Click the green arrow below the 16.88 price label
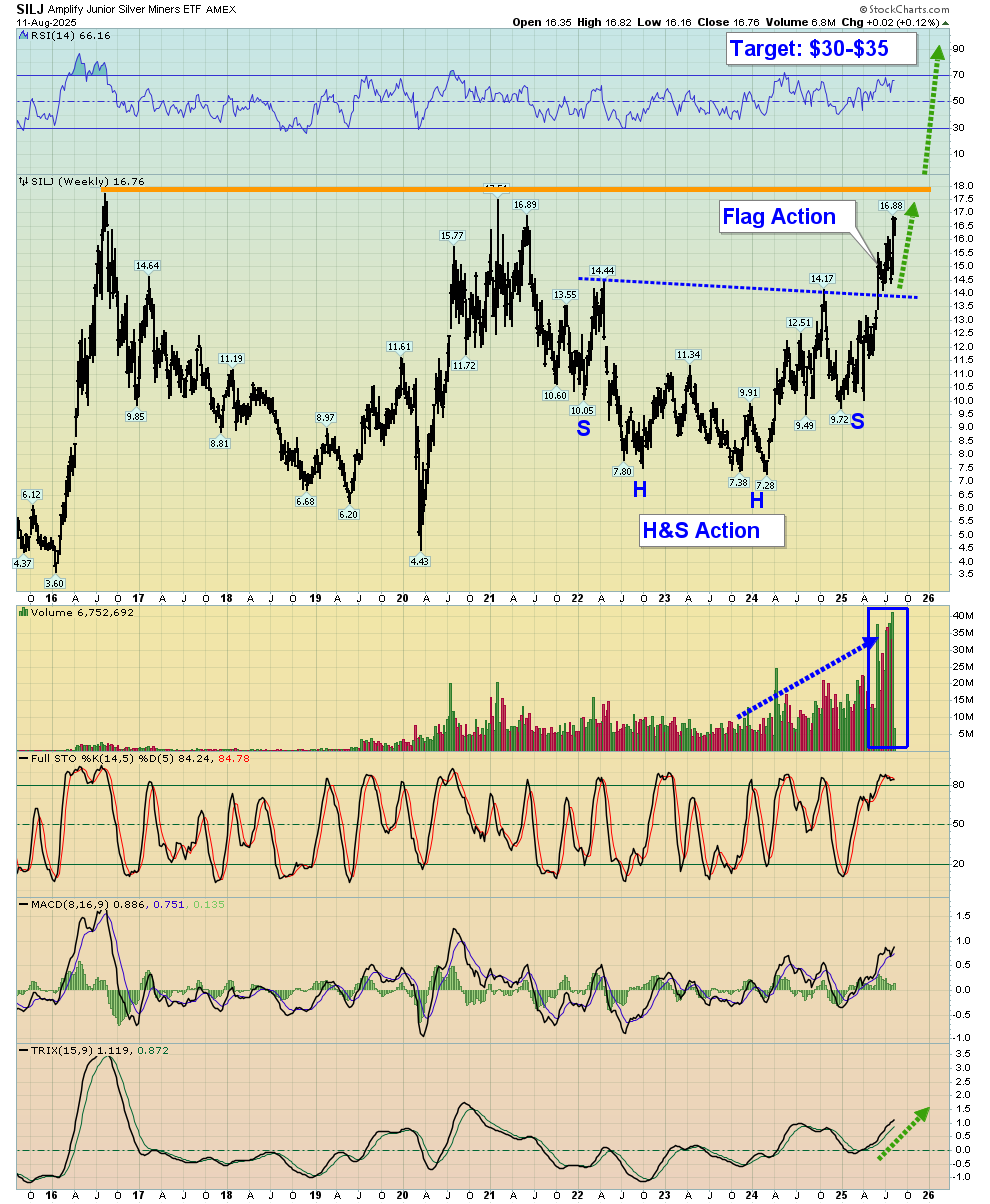Image resolution: width=990 pixels, height=1204 pixels. click(904, 254)
